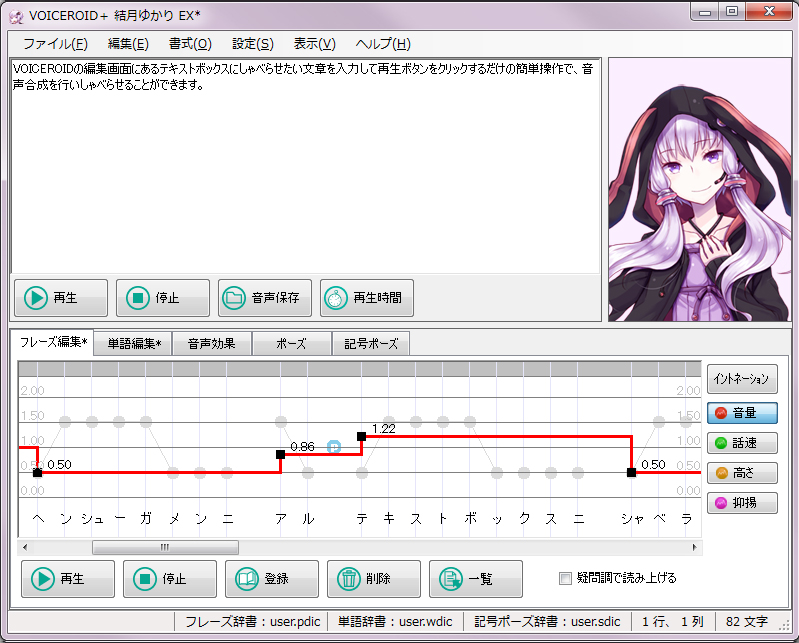The width and height of the screenshot is (799, 643).
Task: Register phrase with 登録 button
Action: pos(272,579)
